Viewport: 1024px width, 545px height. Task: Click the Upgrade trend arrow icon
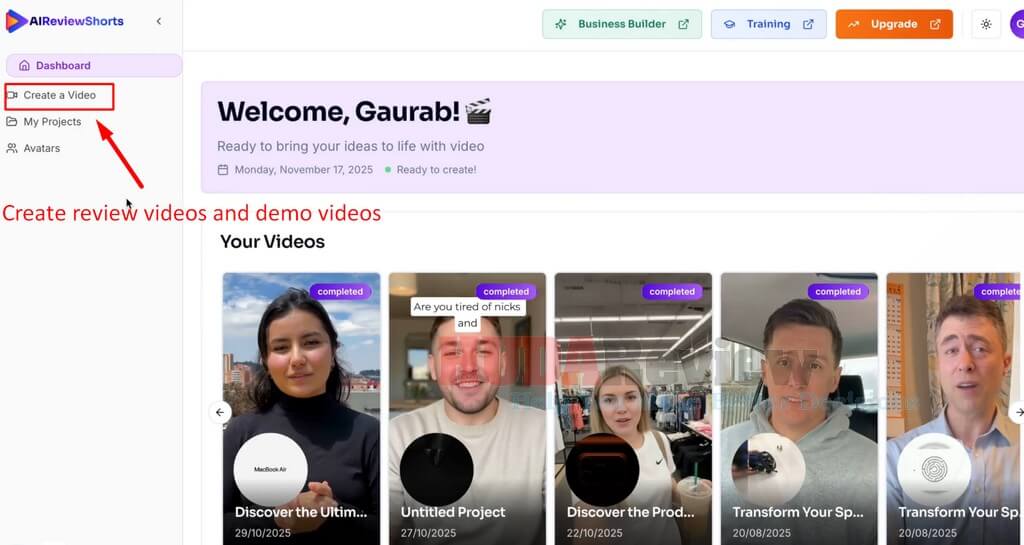(x=854, y=24)
